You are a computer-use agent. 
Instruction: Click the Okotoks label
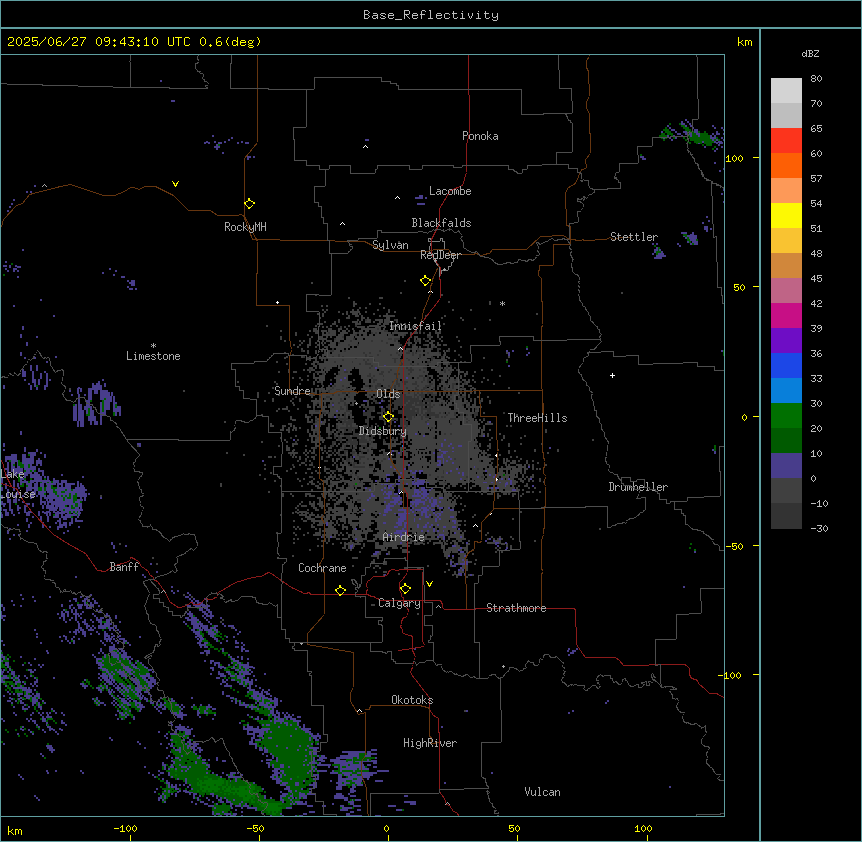pos(412,700)
